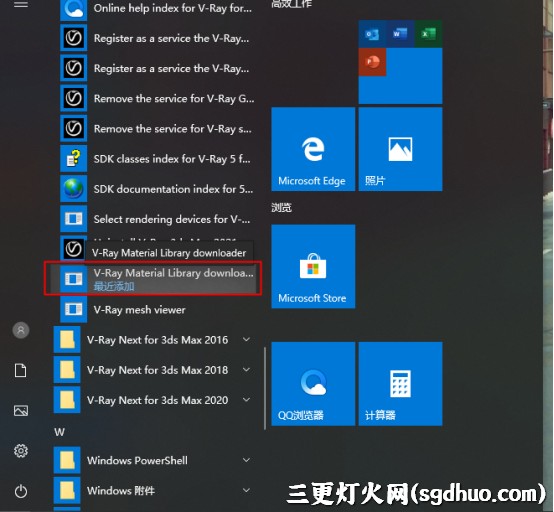Open Remove the service for V-Ray s... entry
The image size is (554, 512).
(x=158, y=128)
